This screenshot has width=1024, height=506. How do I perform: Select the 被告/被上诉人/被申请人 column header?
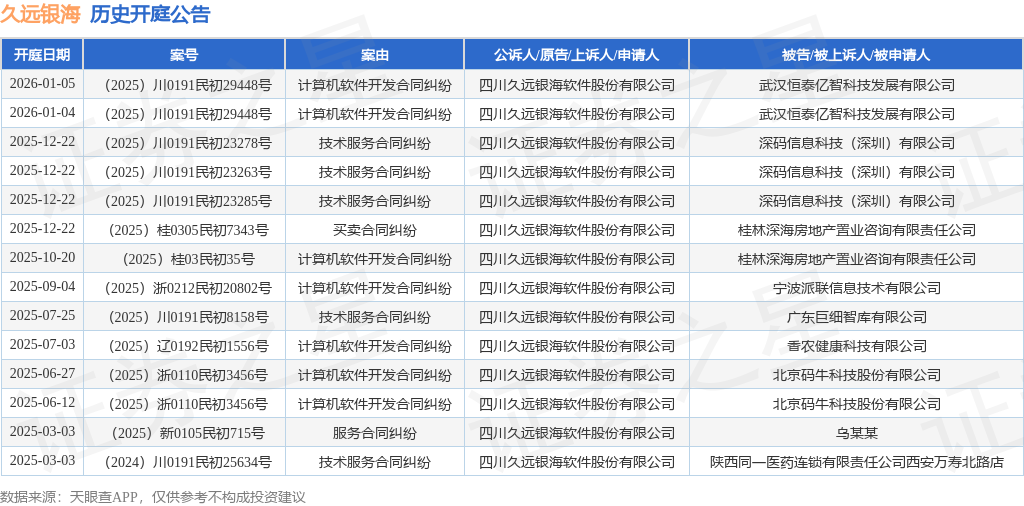856,55
